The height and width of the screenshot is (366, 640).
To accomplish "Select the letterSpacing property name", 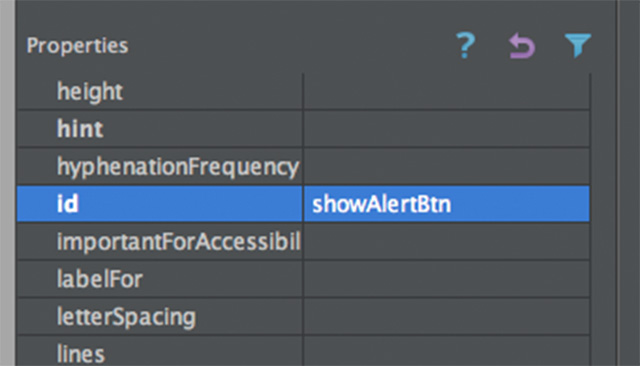I will [126, 317].
